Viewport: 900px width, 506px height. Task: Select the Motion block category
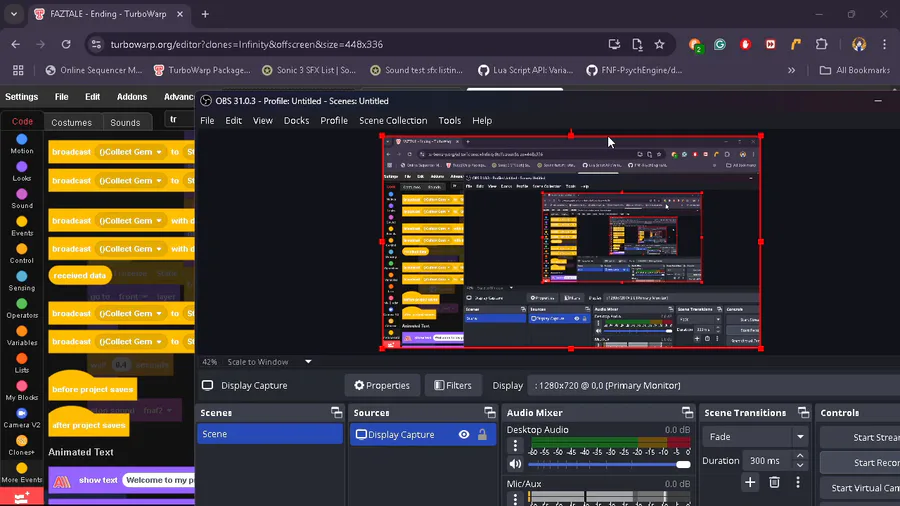22,144
